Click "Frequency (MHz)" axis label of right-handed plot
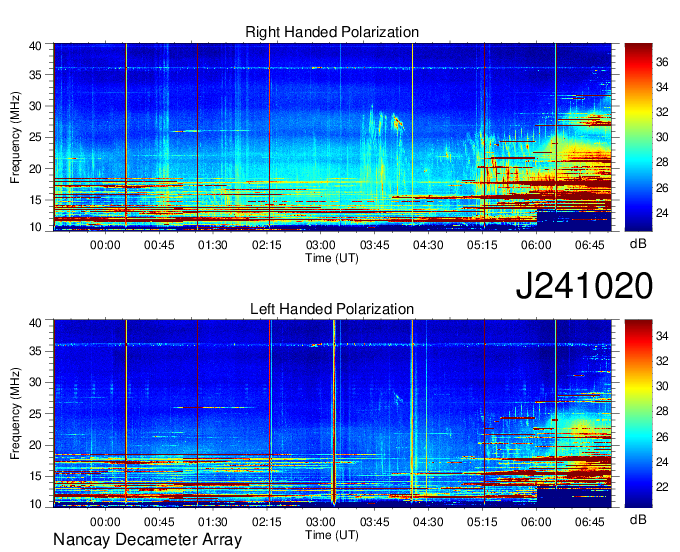 click(x=15, y=137)
